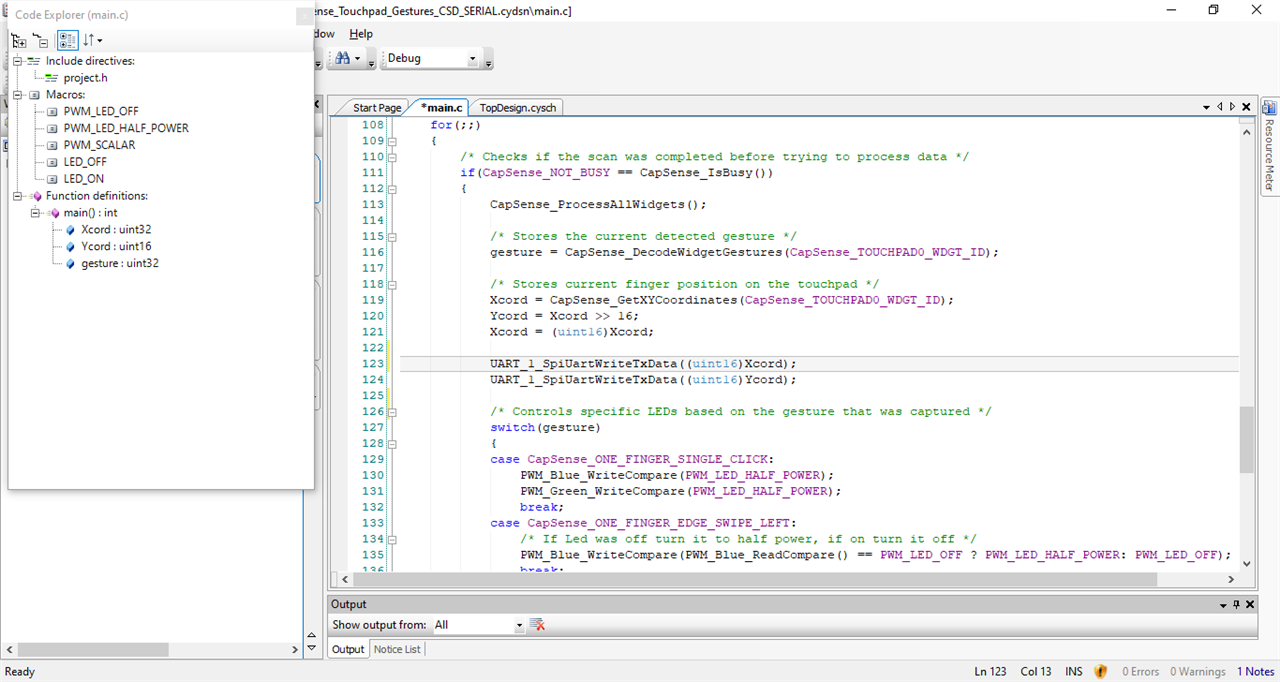Image resolution: width=1280 pixels, height=682 pixels.
Task: Collapse the code fold at line 112
Action: 391,189
